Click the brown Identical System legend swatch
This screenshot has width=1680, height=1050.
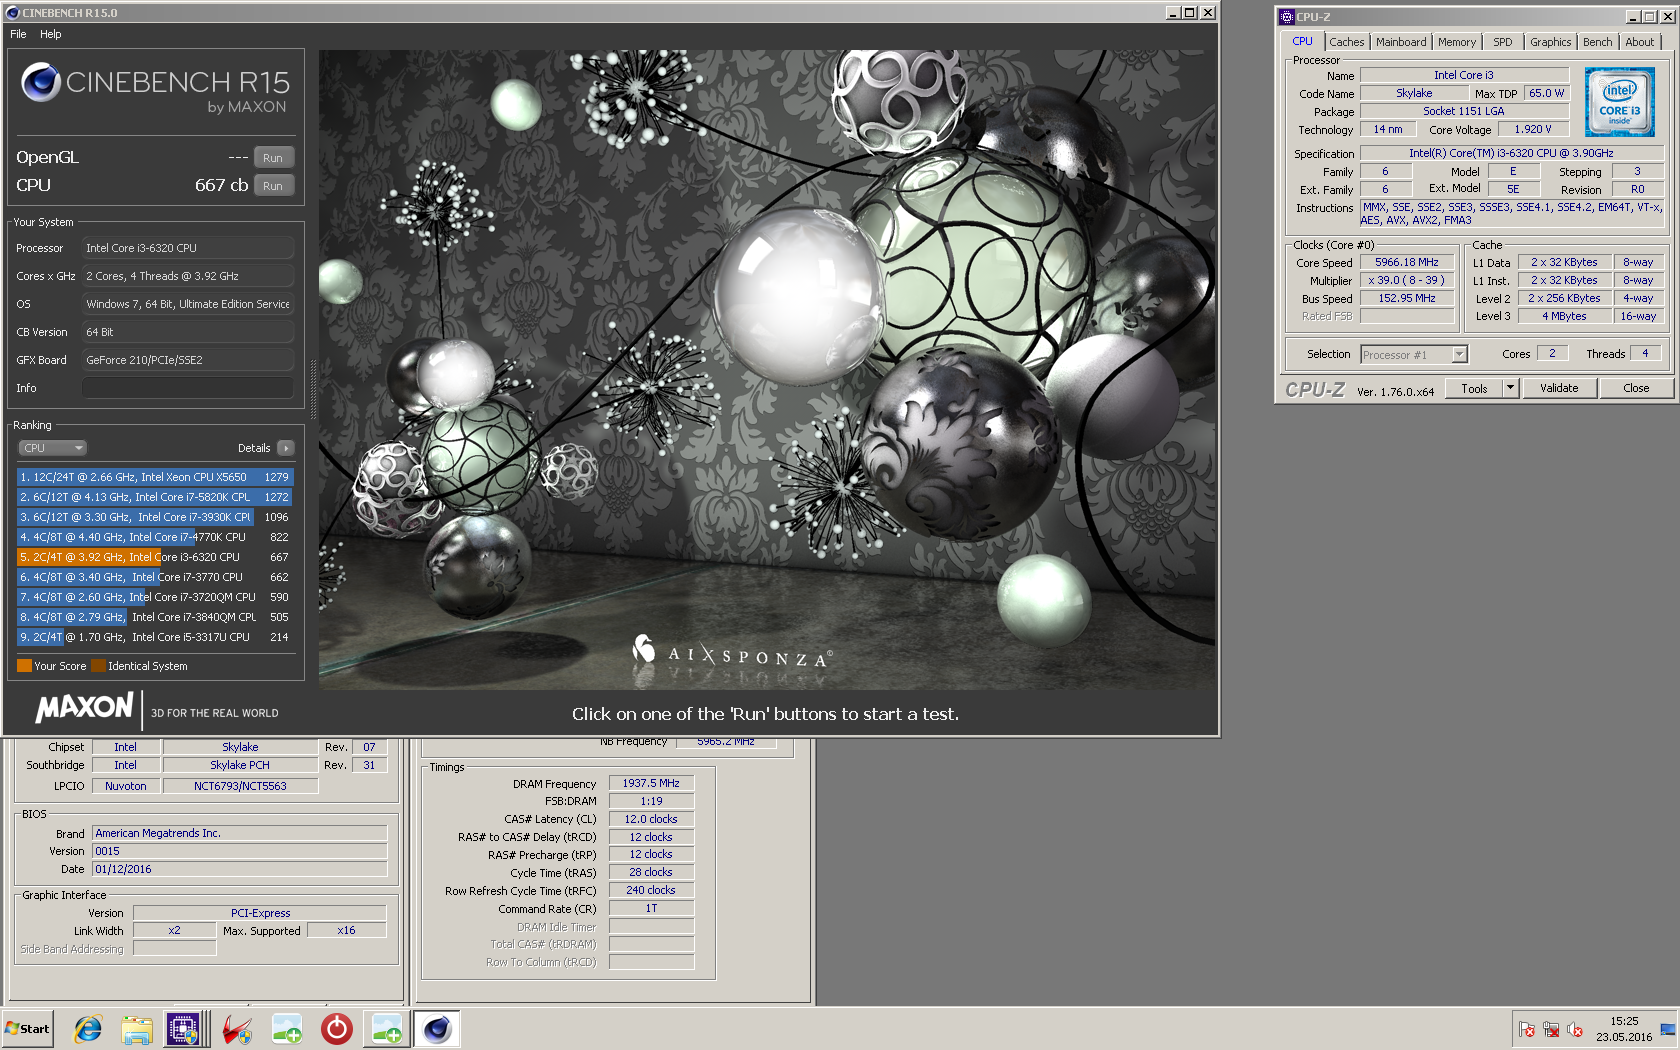98,666
